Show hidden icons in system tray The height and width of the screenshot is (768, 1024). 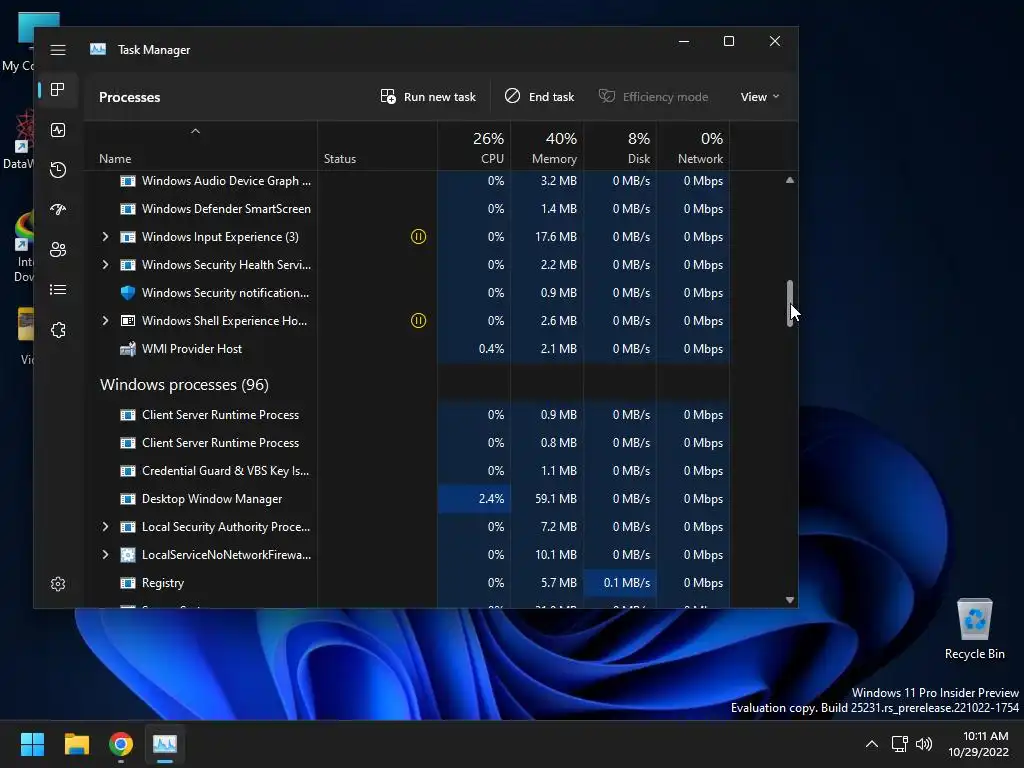pos(871,744)
